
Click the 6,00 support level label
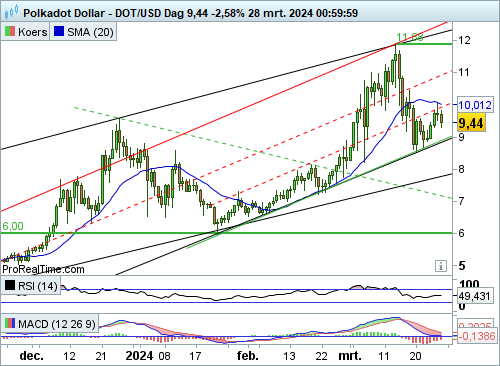click(x=13, y=226)
